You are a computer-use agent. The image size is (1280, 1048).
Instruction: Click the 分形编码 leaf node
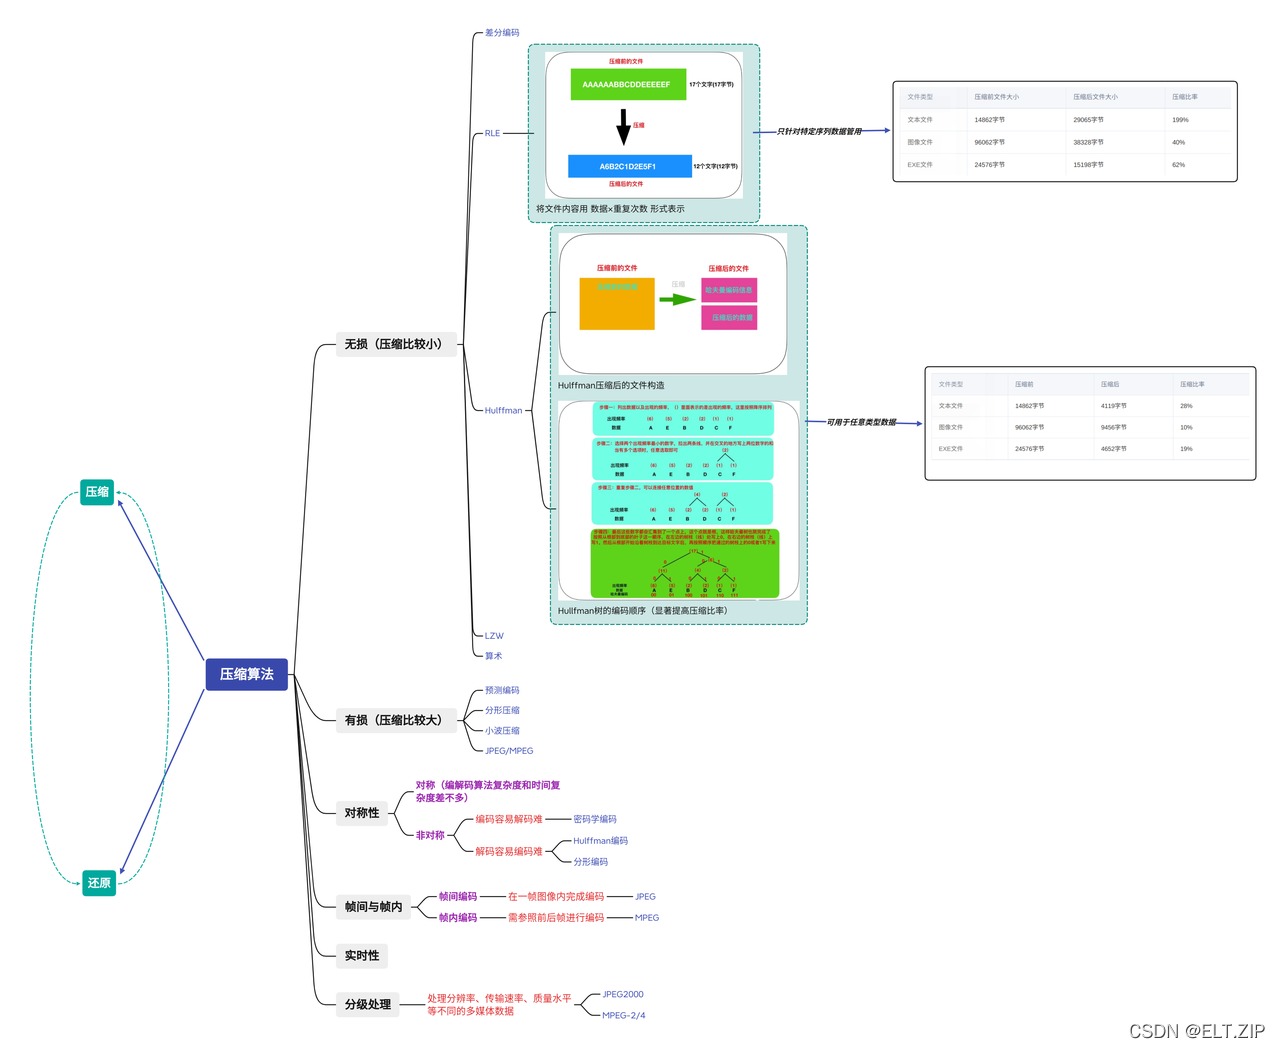590,862
